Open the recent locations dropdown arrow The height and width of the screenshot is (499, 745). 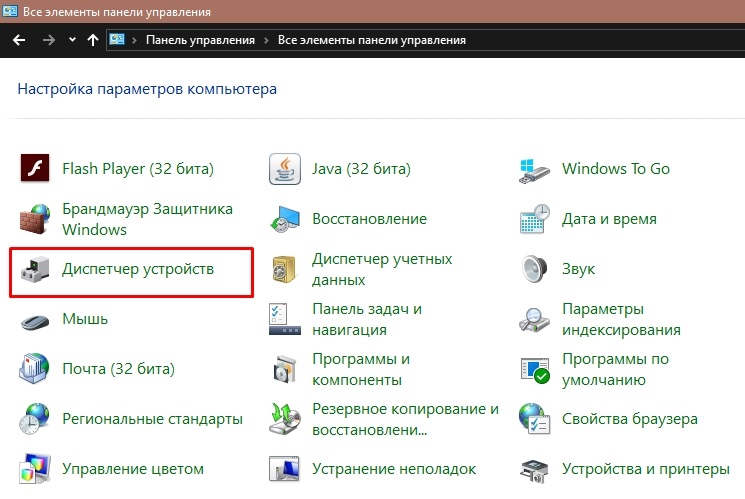pos(72,40)
